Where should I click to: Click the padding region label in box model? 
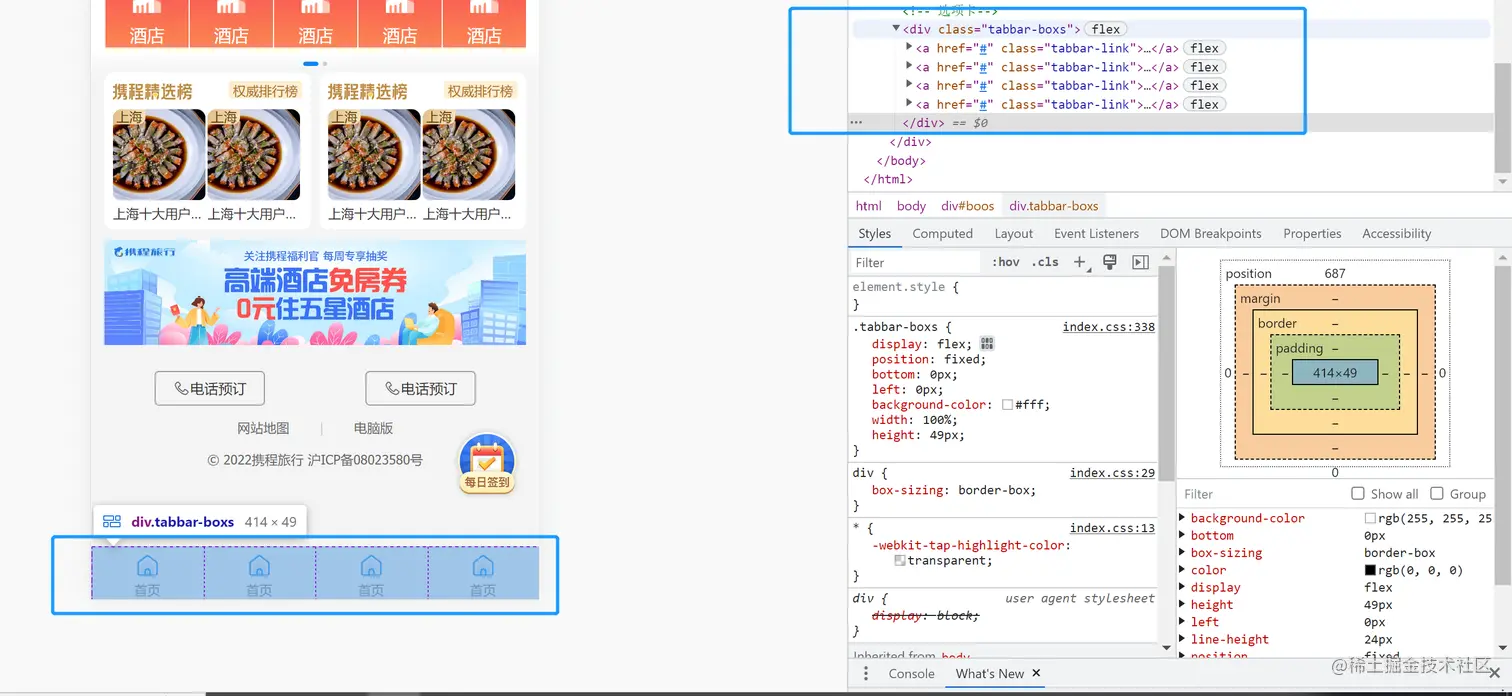(1299, 348)
